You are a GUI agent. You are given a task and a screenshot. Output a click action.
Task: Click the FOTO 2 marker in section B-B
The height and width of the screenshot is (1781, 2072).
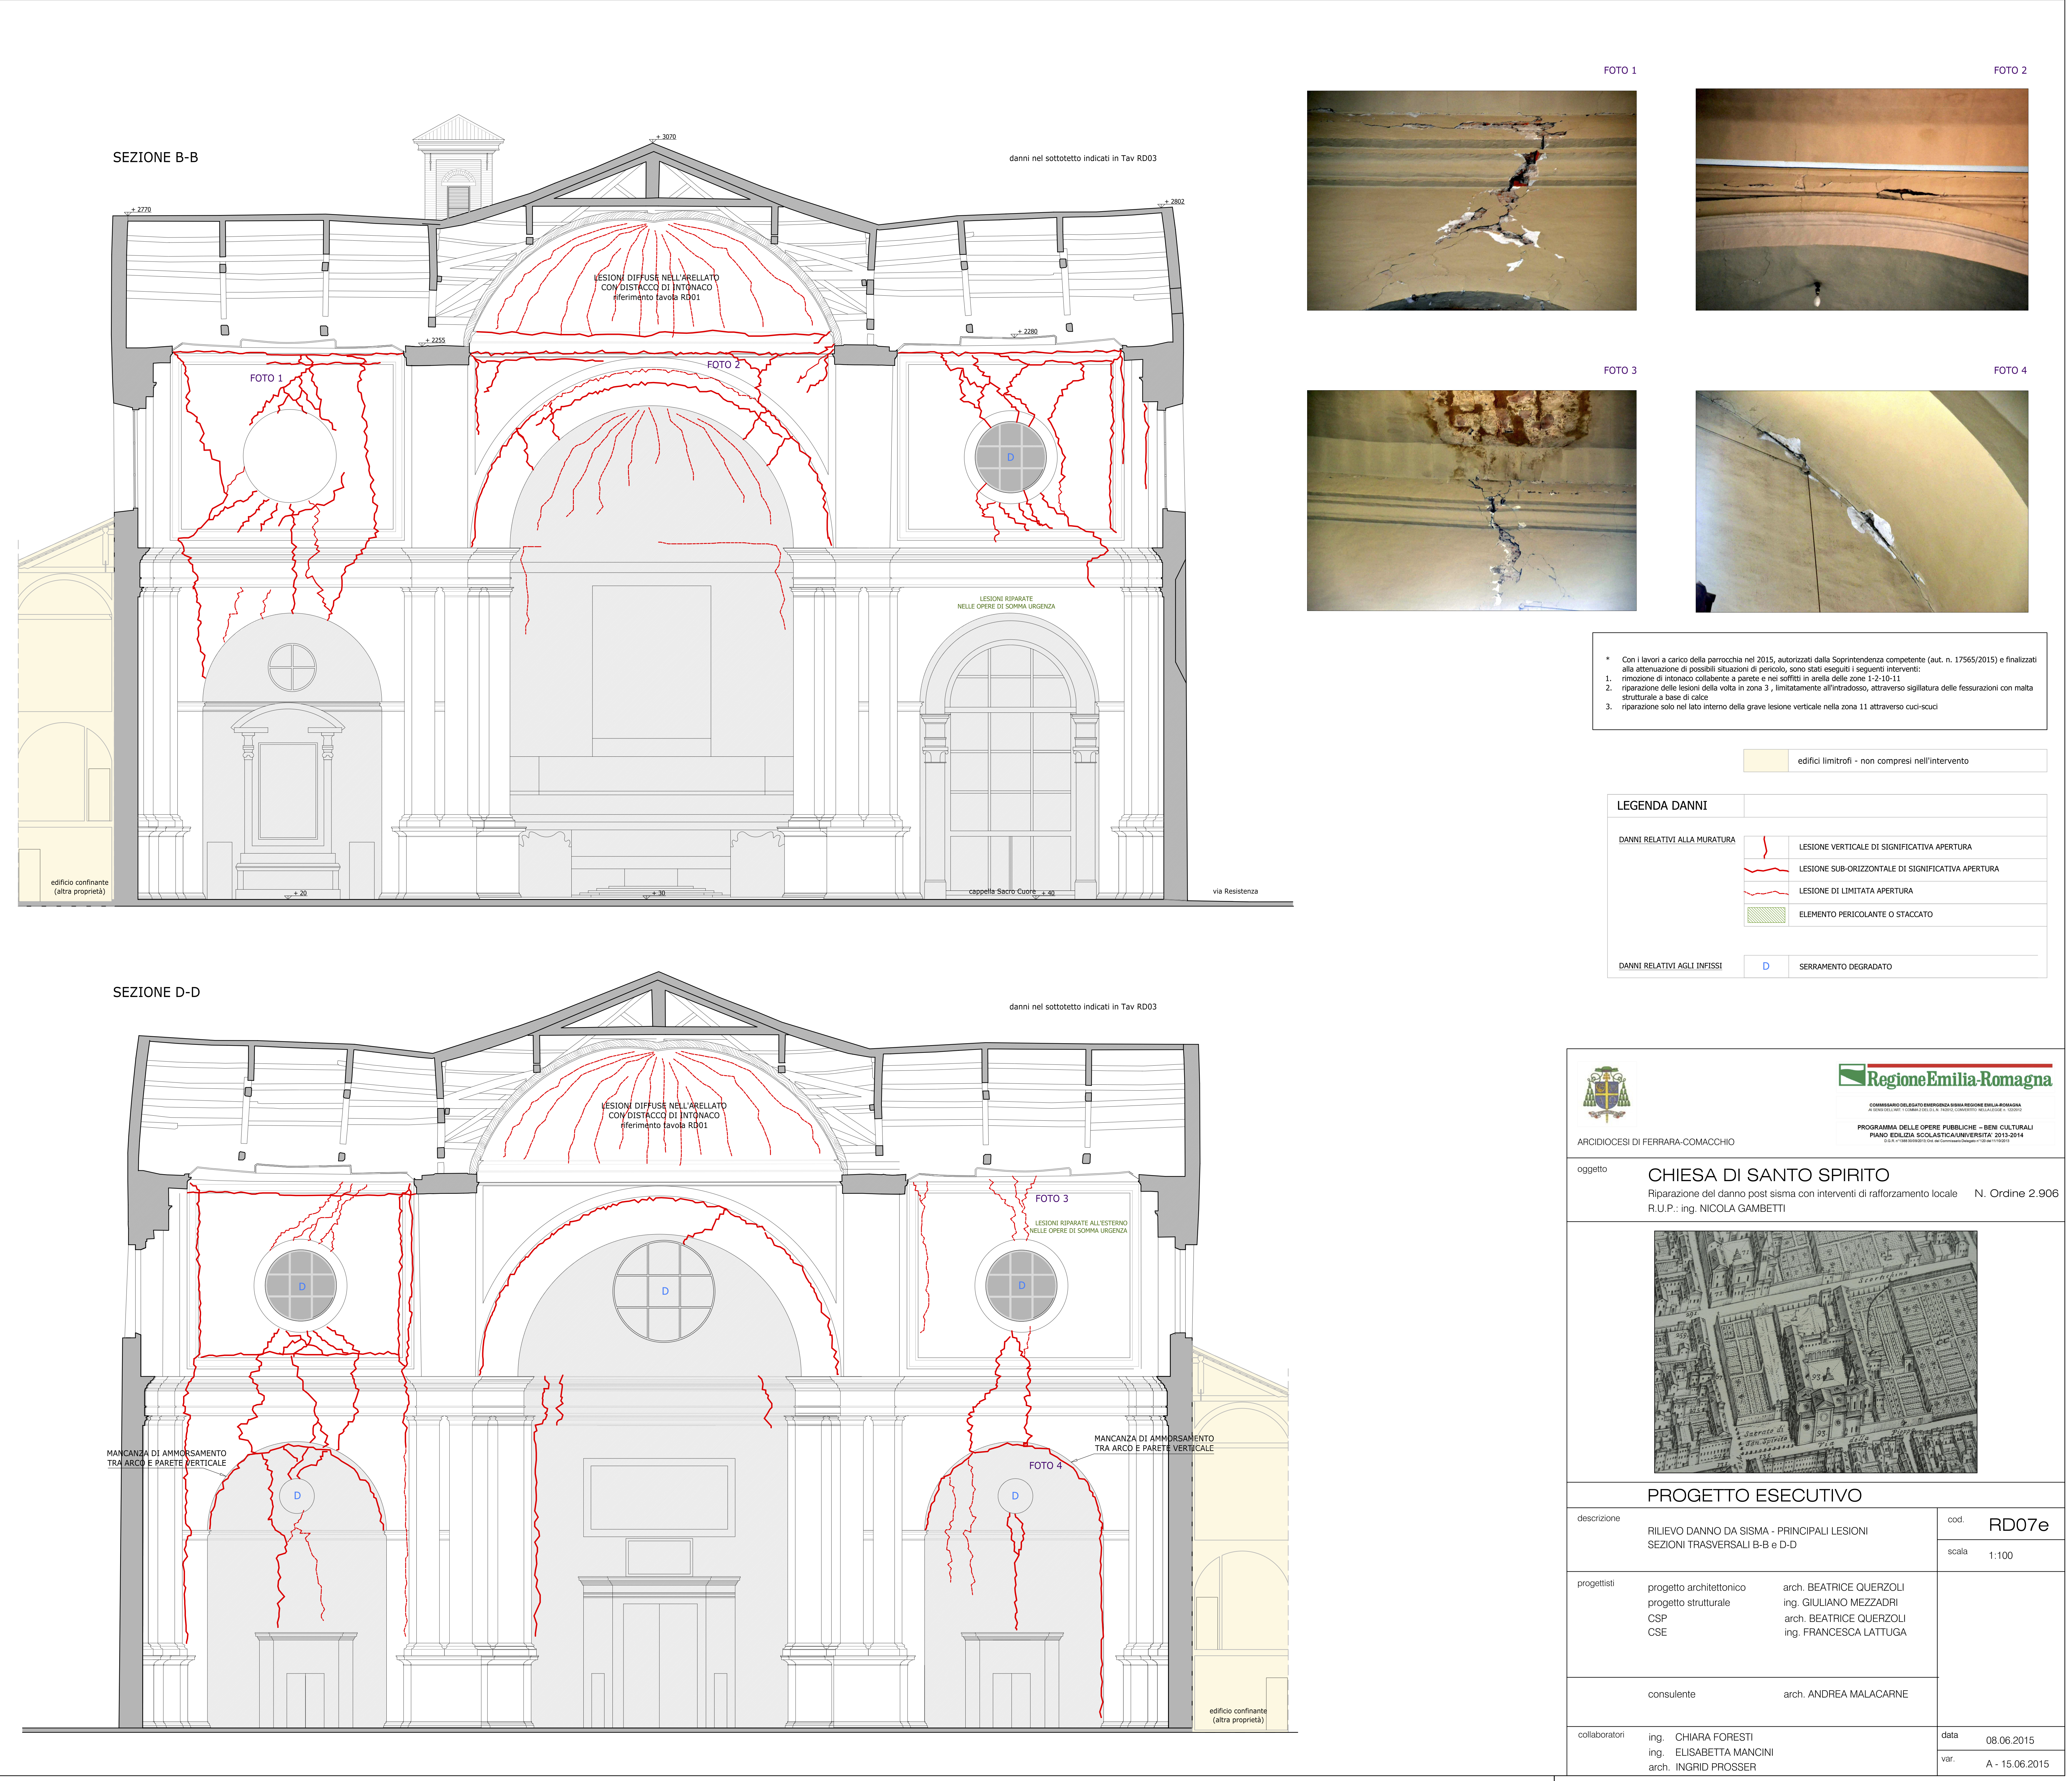tap(723, 365)
